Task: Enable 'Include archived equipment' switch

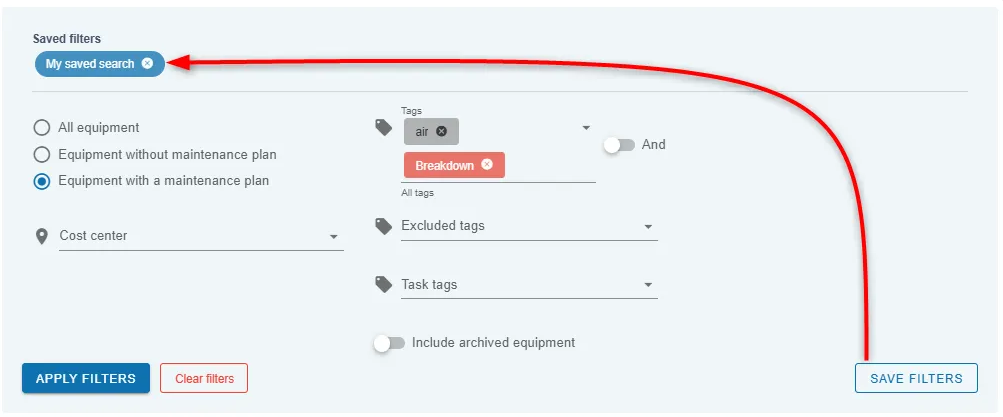Action: tap(390, 343)
